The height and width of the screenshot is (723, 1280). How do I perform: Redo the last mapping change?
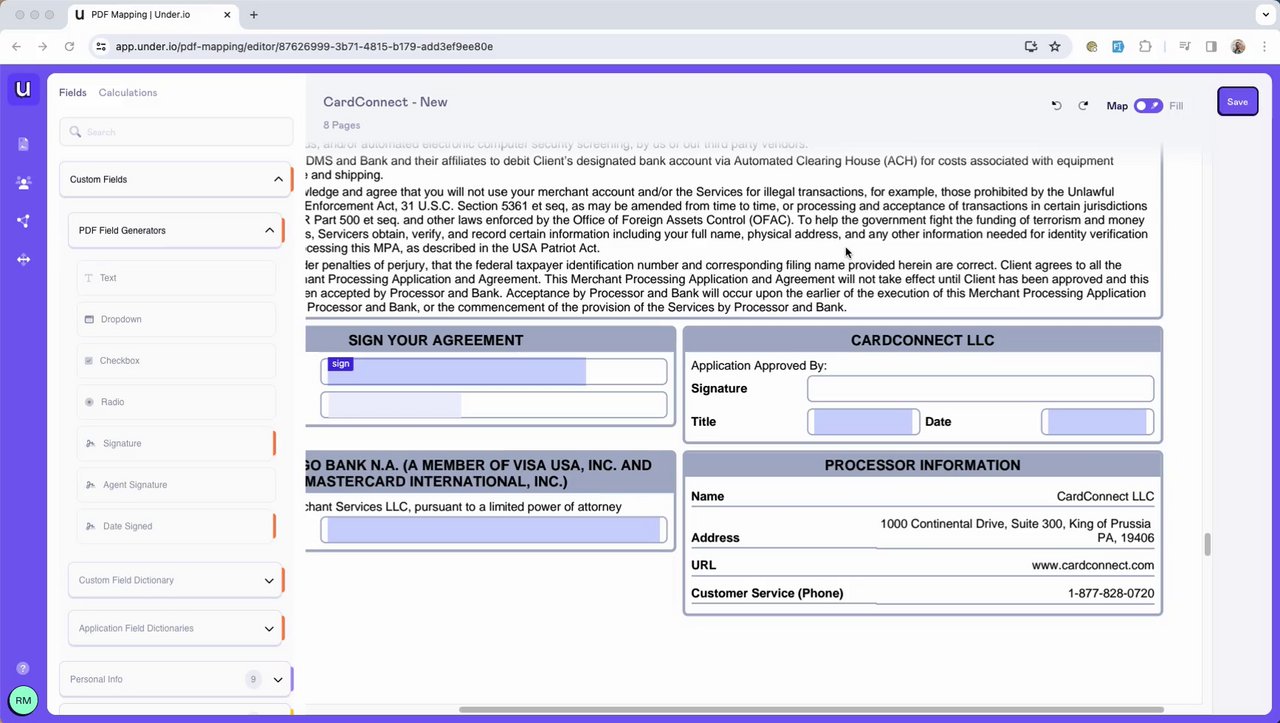(x=1083, y=105)
